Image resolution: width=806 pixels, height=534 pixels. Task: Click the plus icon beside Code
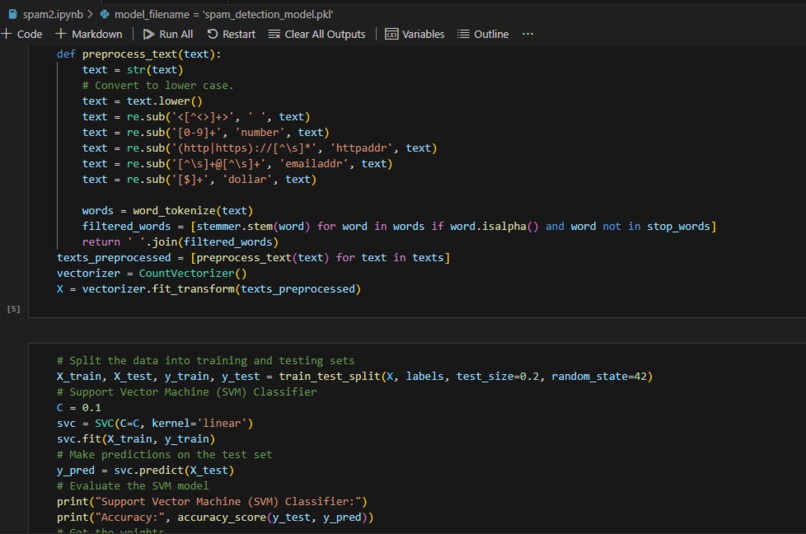(x=7, y=34)
